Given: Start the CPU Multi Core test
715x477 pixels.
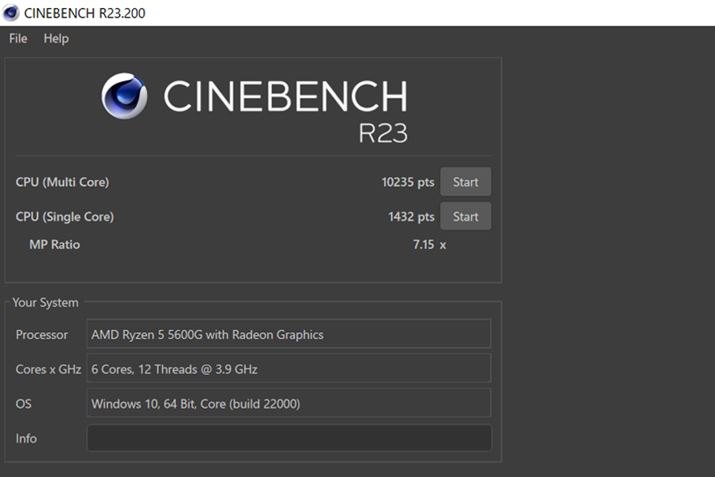Looking at the screenshot, I should (466, 182).
